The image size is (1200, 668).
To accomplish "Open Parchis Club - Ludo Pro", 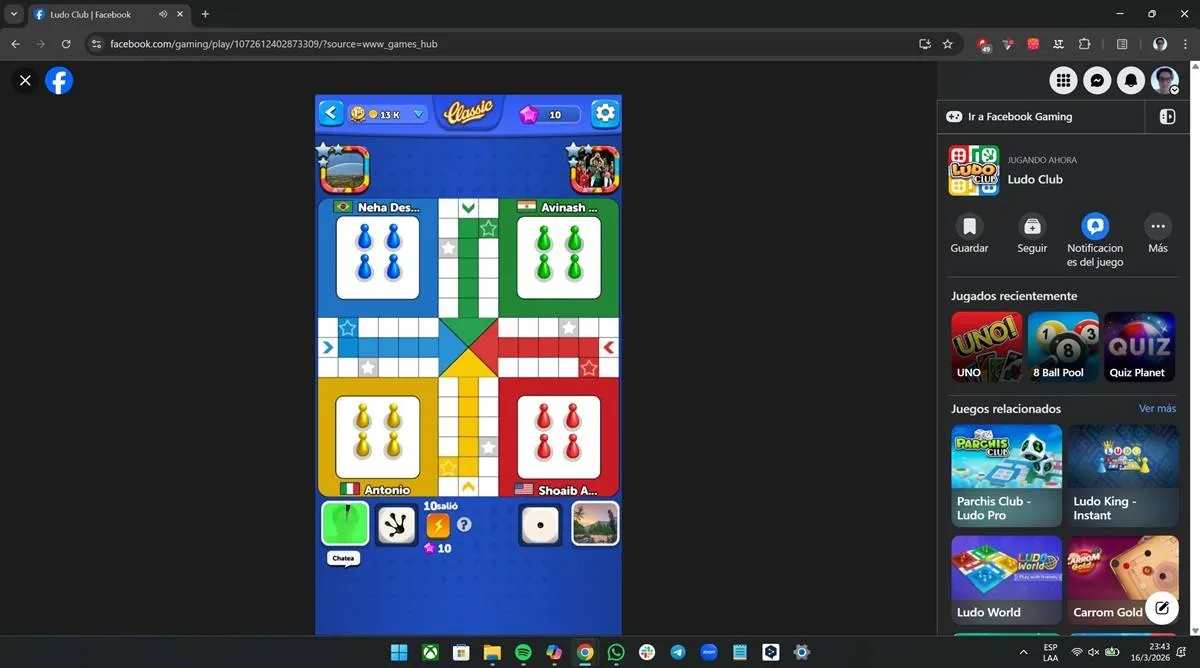I will [x=1006, y=476].
